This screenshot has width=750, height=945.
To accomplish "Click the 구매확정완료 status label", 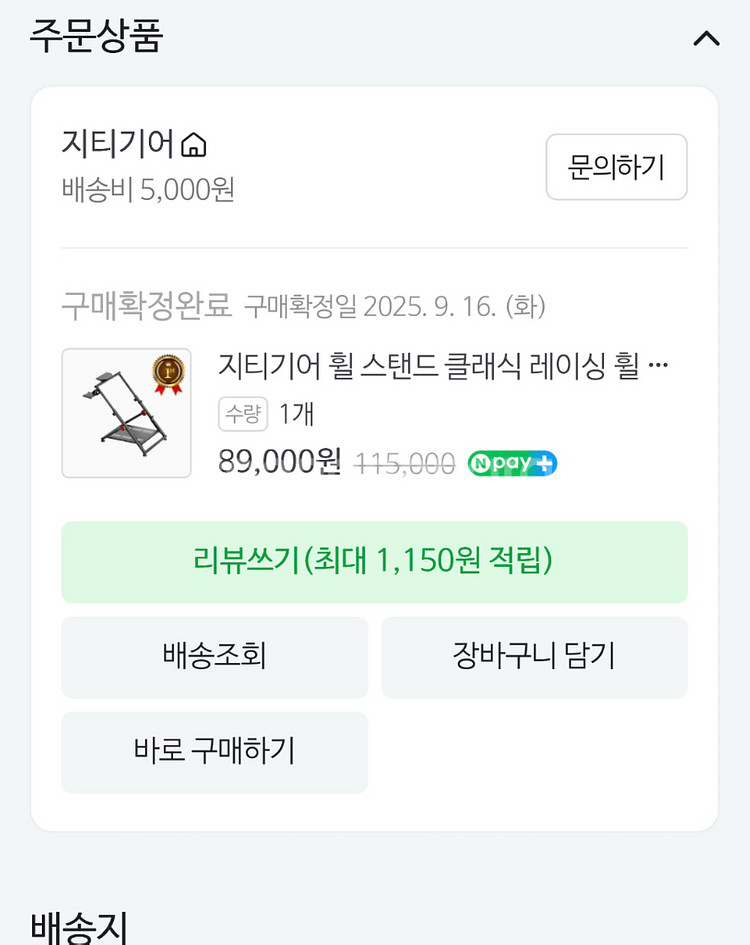I will click(x=146, y=304).
